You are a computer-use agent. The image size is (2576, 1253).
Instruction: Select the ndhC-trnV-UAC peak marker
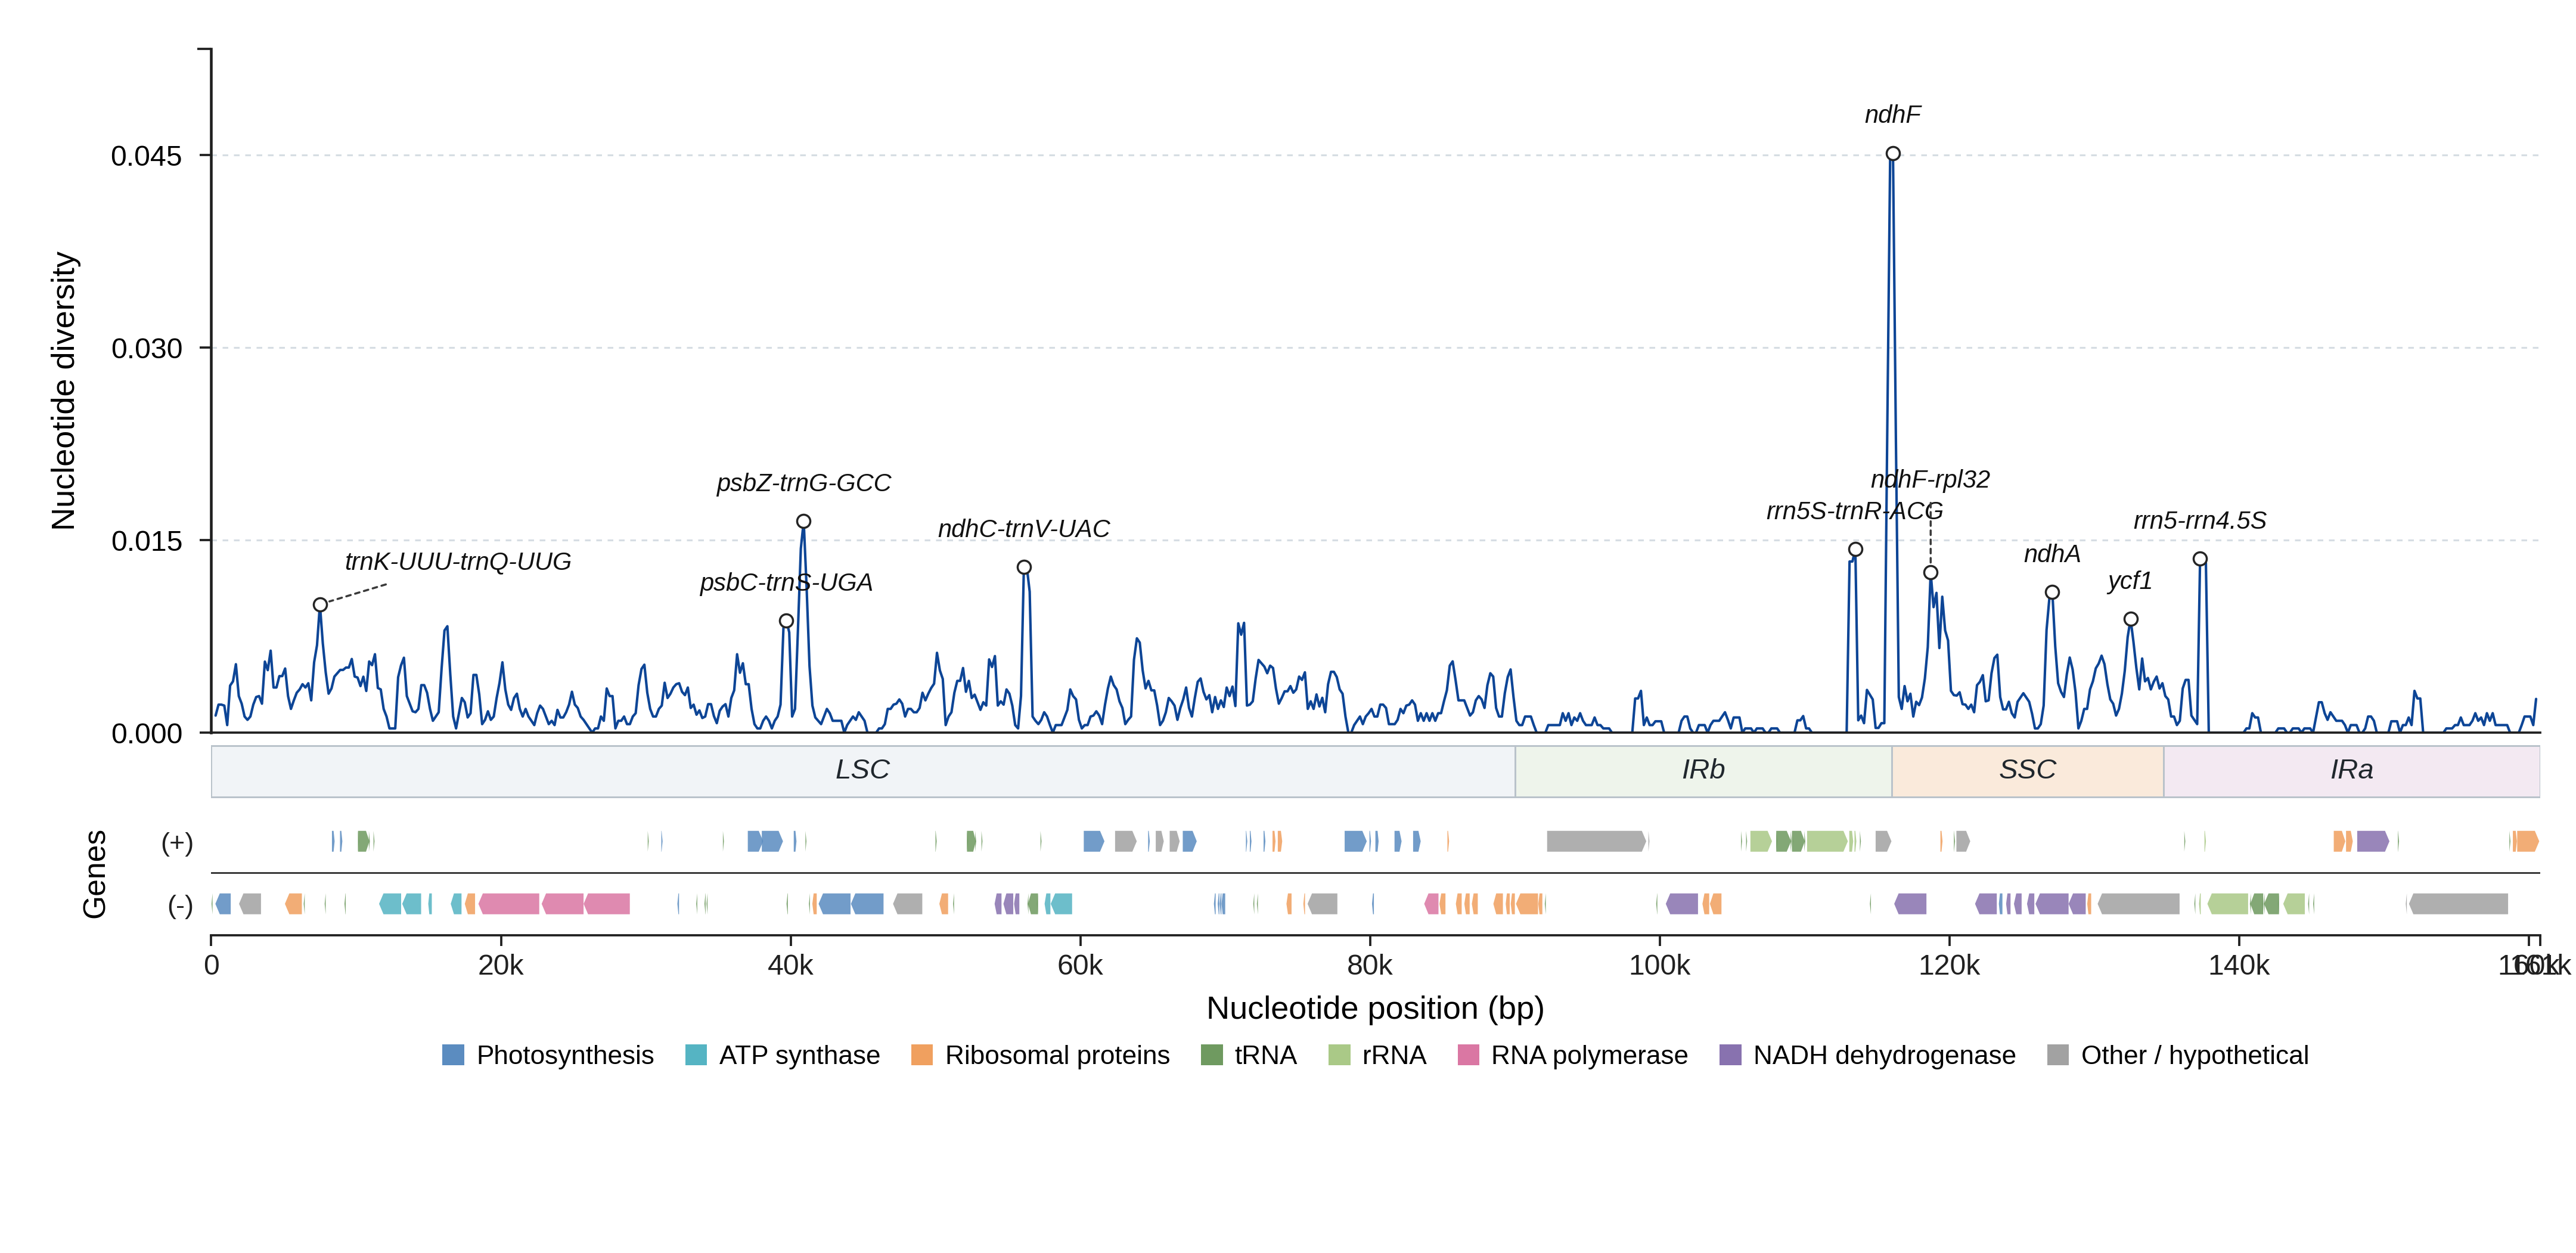click(x=1024, y=567)
